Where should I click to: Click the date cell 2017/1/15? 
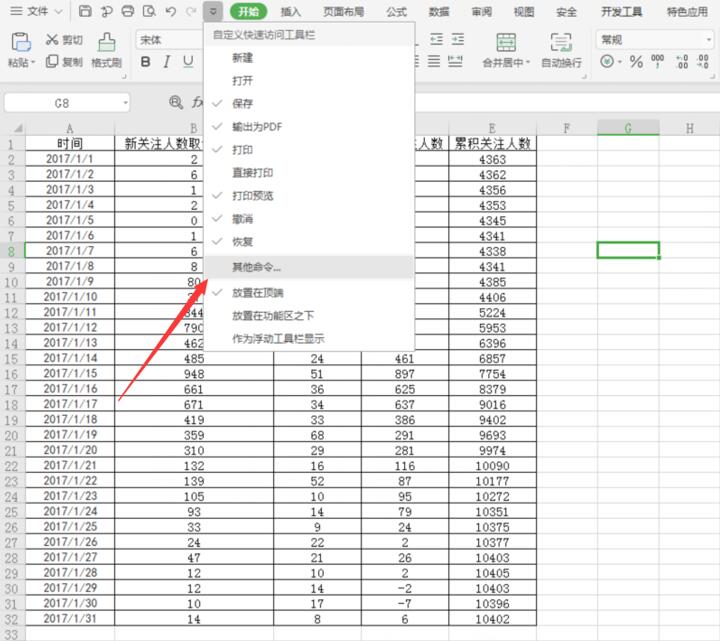[70, 373]
